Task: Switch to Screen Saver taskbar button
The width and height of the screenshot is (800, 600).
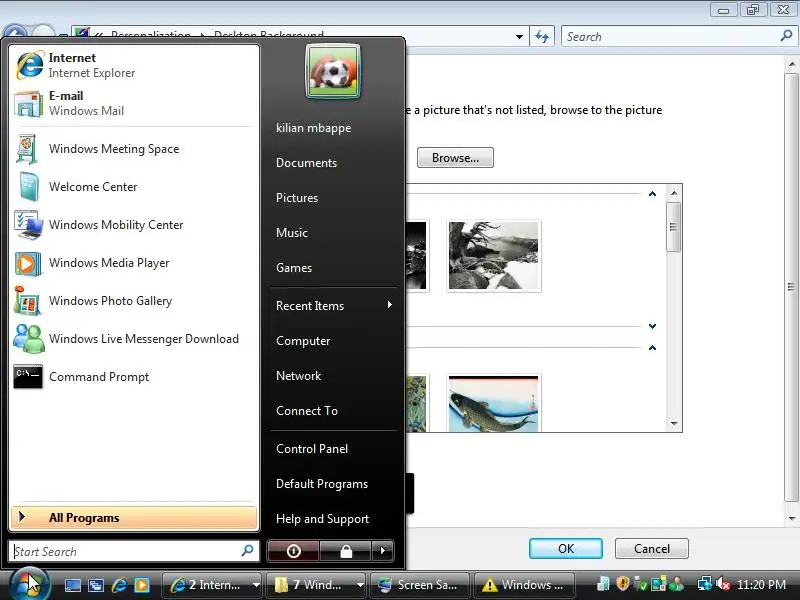Action: [x=420, y=585]
